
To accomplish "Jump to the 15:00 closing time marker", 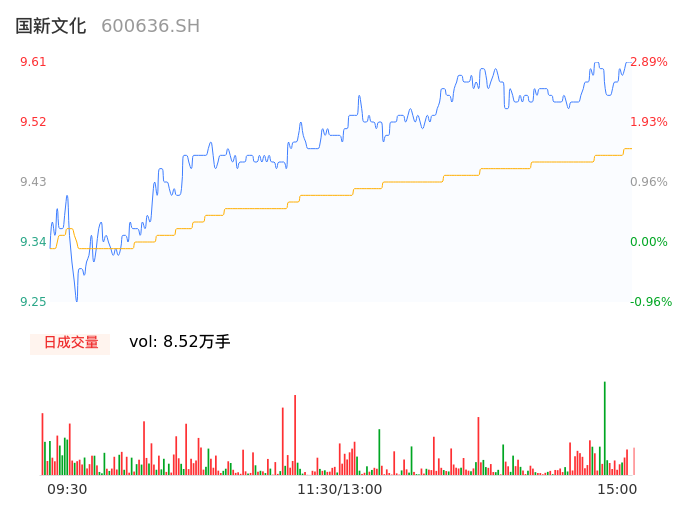I will click(x=617, y=489).
